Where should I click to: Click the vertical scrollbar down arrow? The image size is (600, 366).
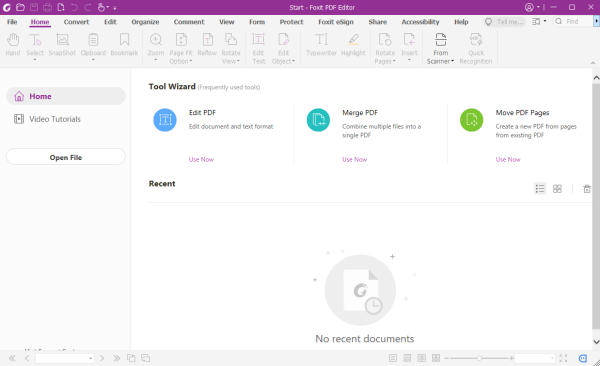[x=596, y=342]
